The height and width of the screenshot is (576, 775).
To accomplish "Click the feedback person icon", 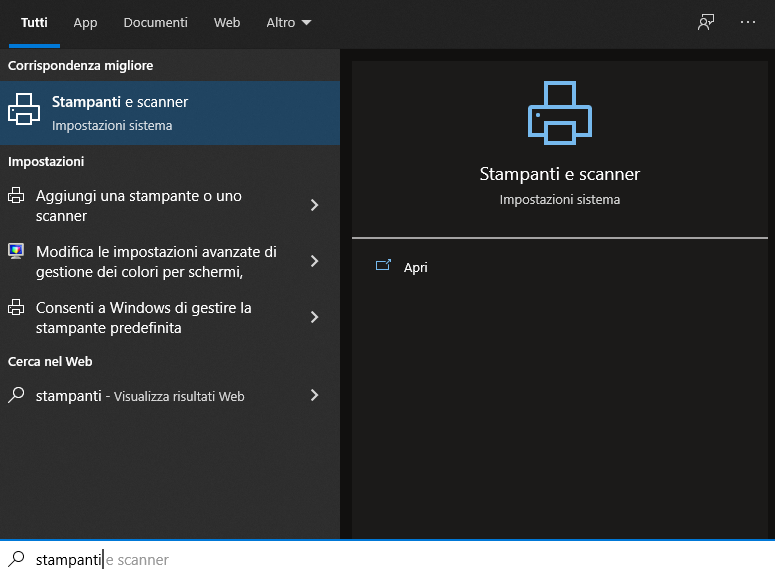I will click(706, 22).
